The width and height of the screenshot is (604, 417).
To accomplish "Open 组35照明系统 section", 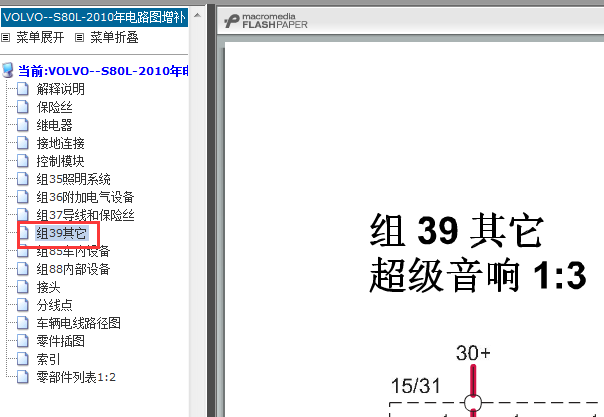I will coord(73,179).
